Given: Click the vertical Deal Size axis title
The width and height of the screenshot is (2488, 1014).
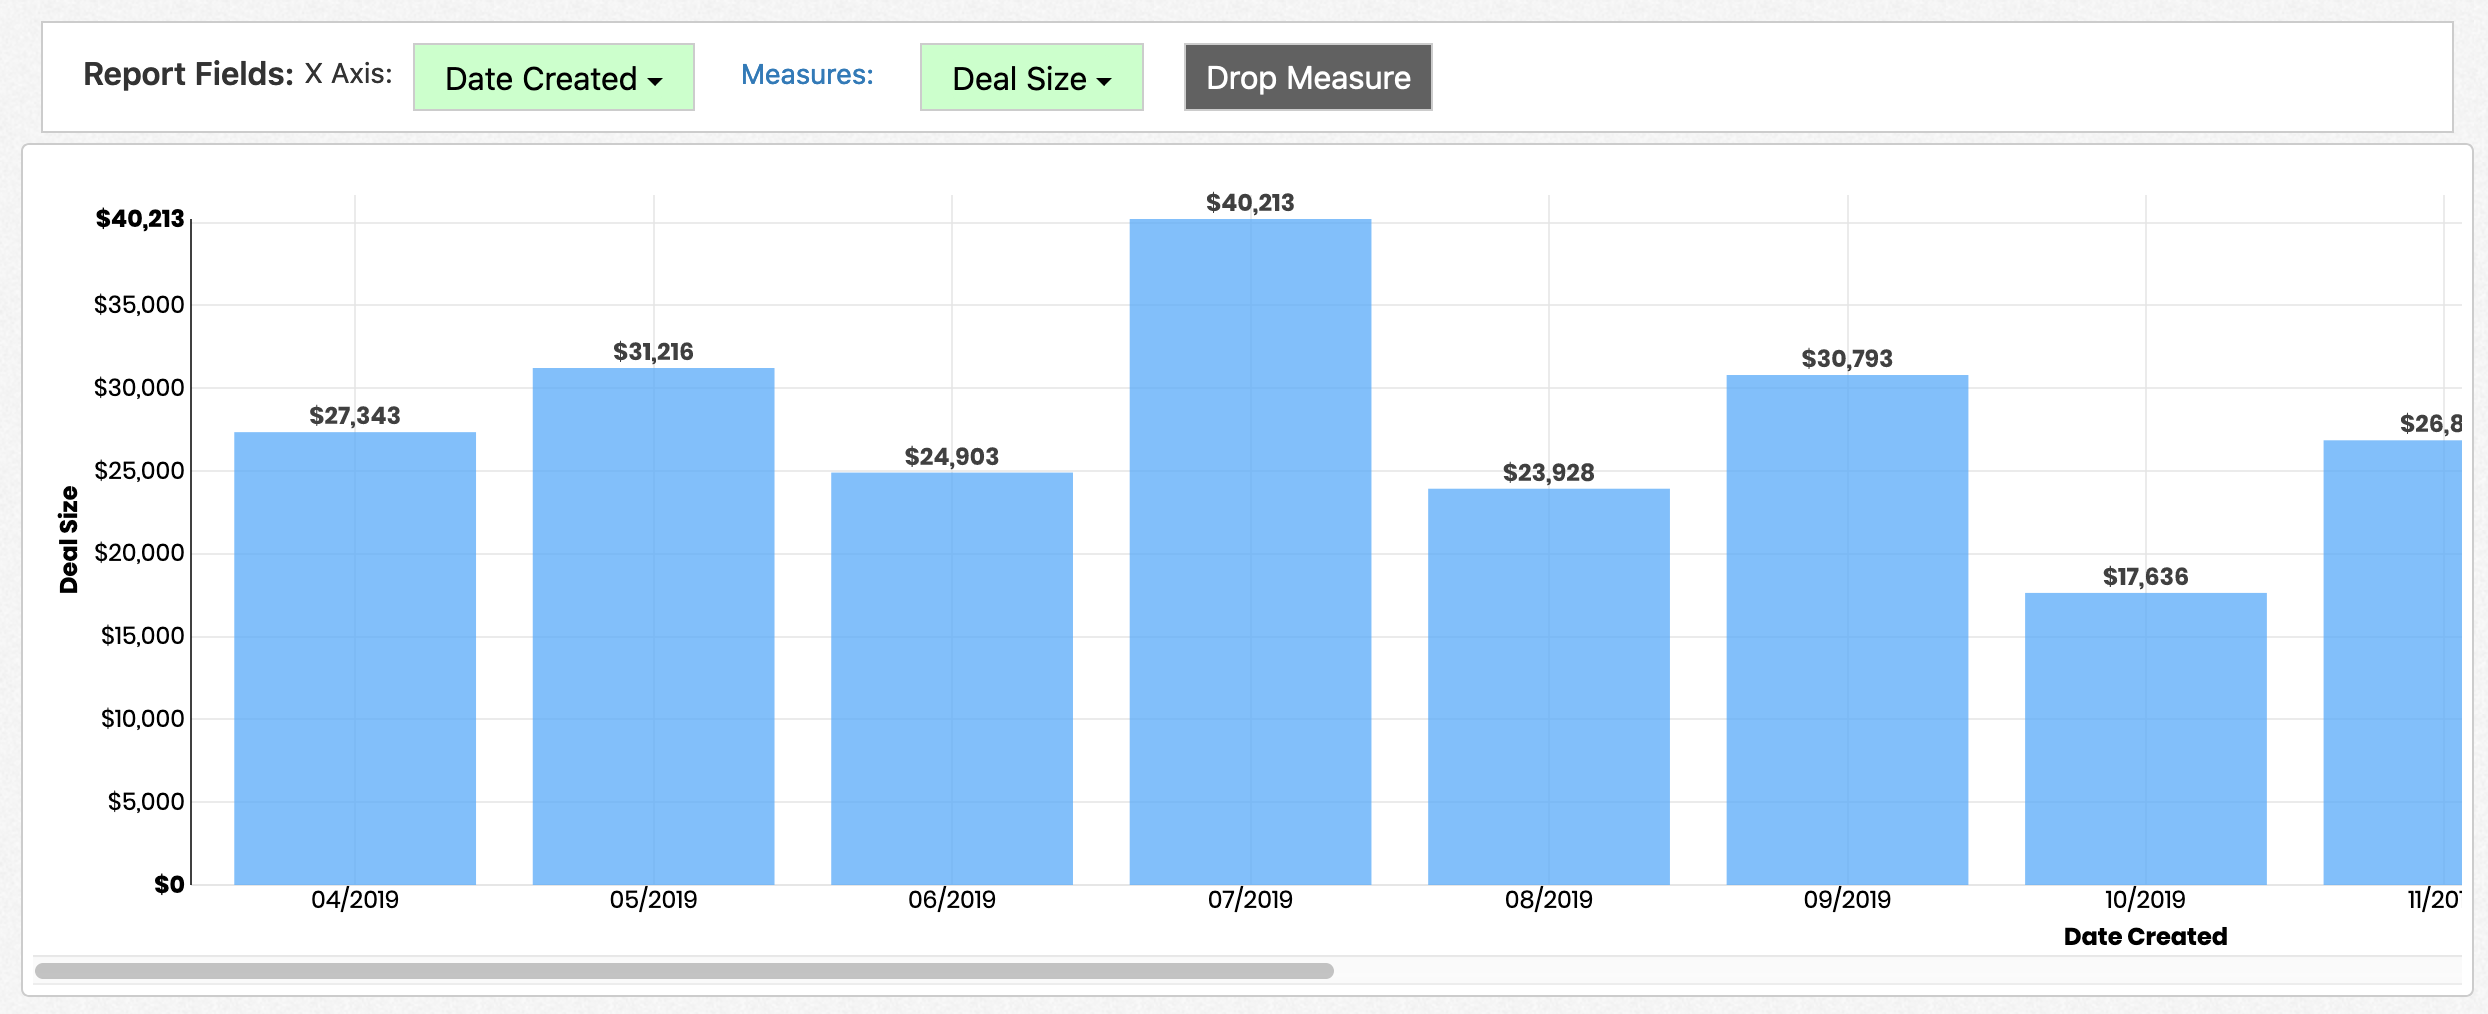Looking at the screenshot, I should pos(68,540).
